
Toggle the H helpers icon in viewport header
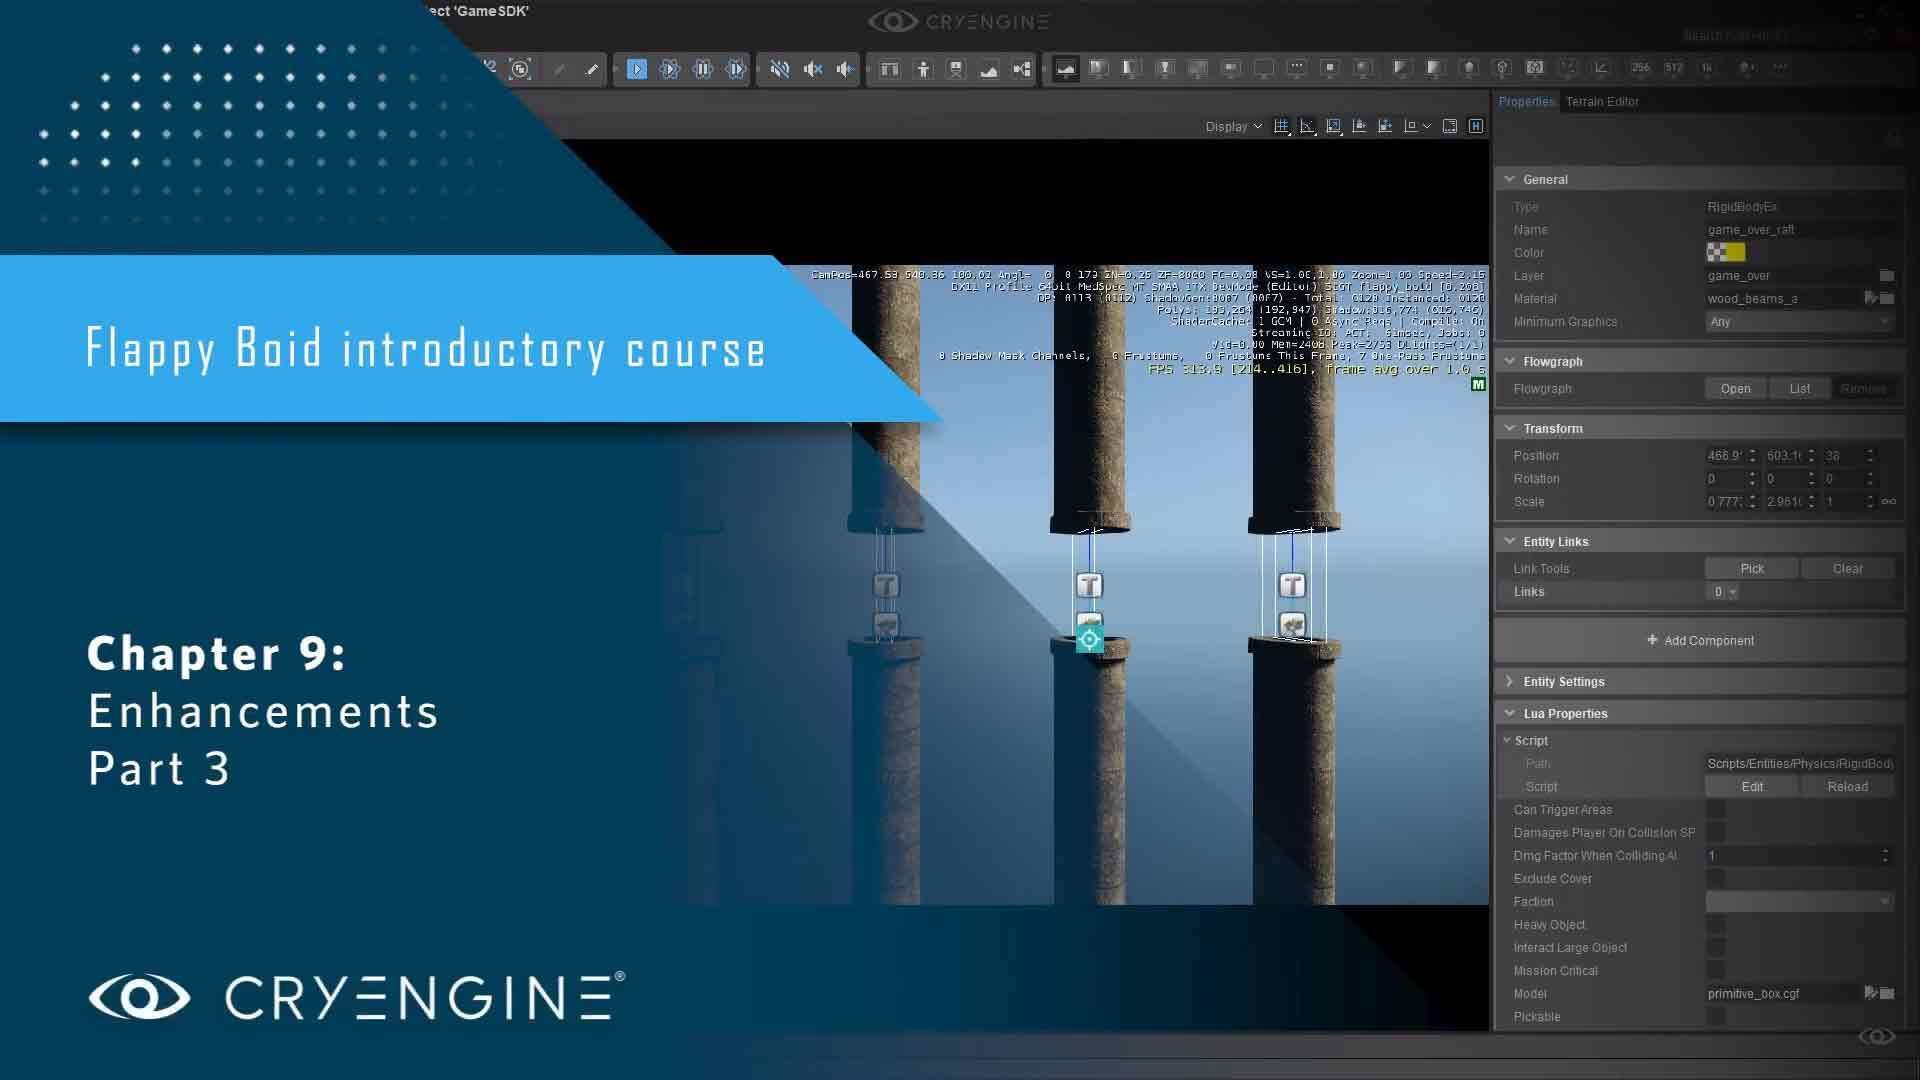point(1476,126)
